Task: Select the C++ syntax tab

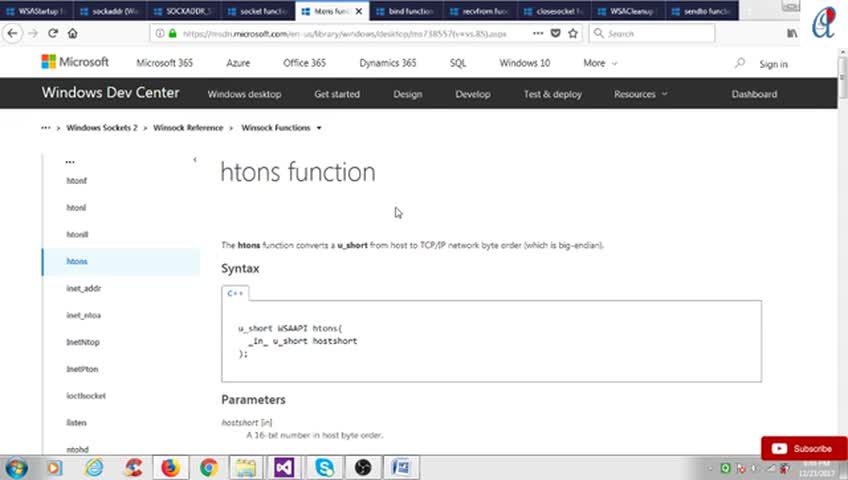Action: [x=235, y=293]
